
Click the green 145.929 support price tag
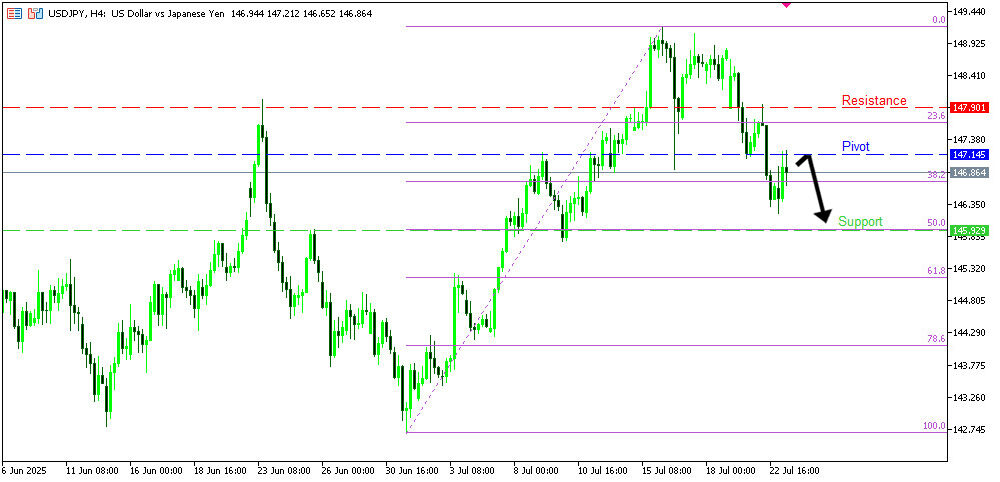point(969,231)
